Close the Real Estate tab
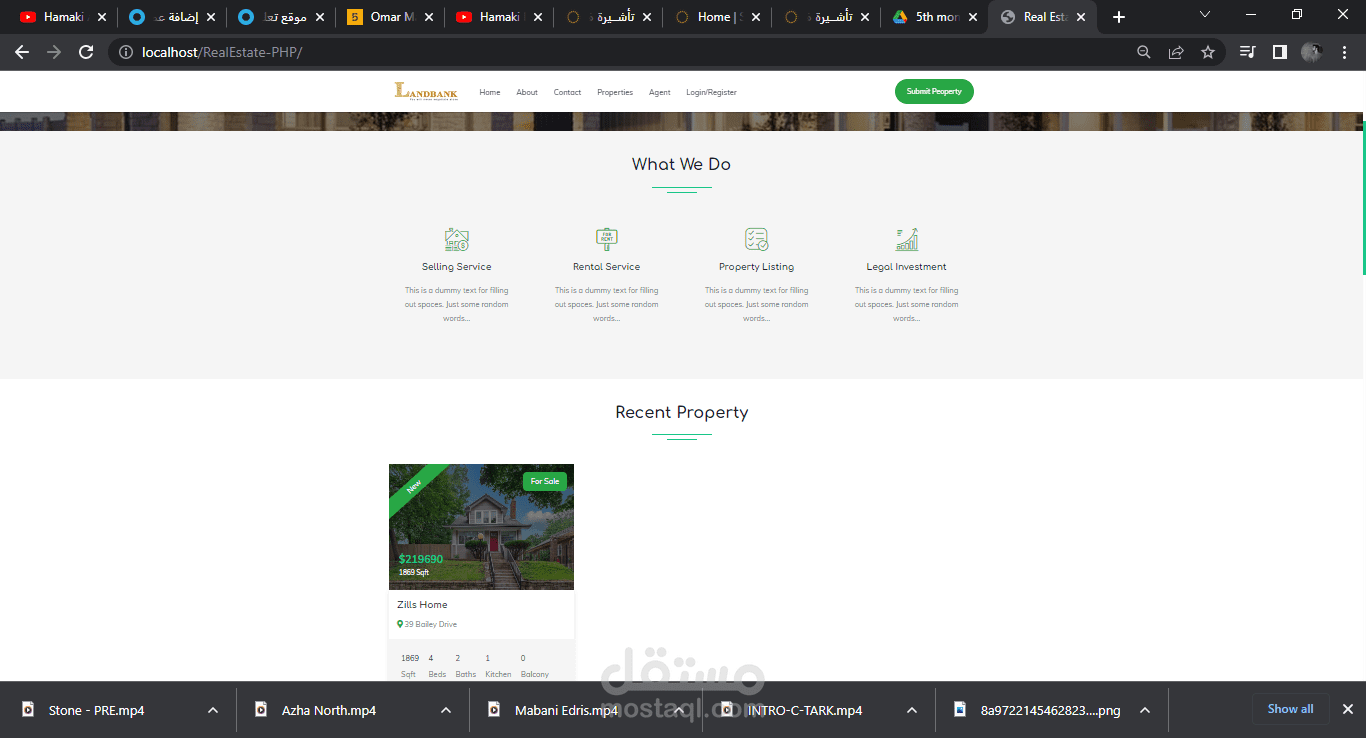 (x=1081, y=17)
